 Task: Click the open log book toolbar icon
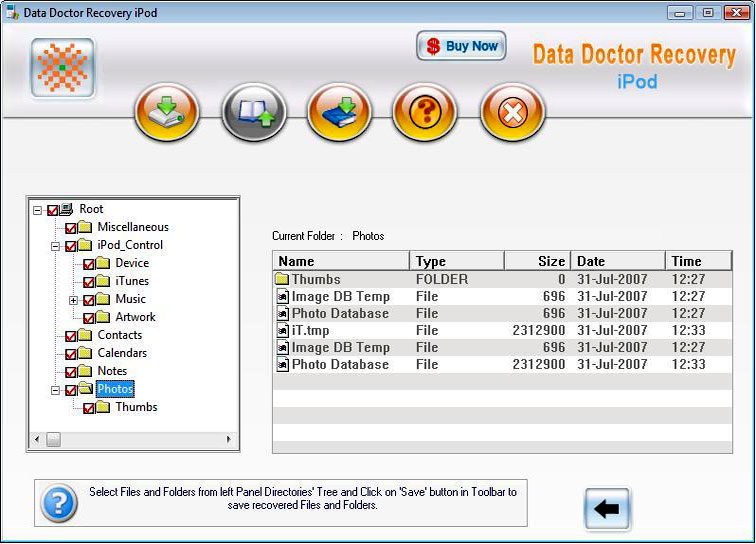click(254, 112)
